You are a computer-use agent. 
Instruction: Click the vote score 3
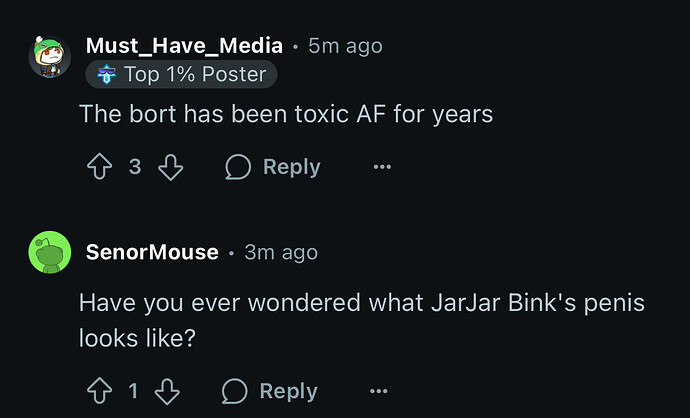pos(135,167)
